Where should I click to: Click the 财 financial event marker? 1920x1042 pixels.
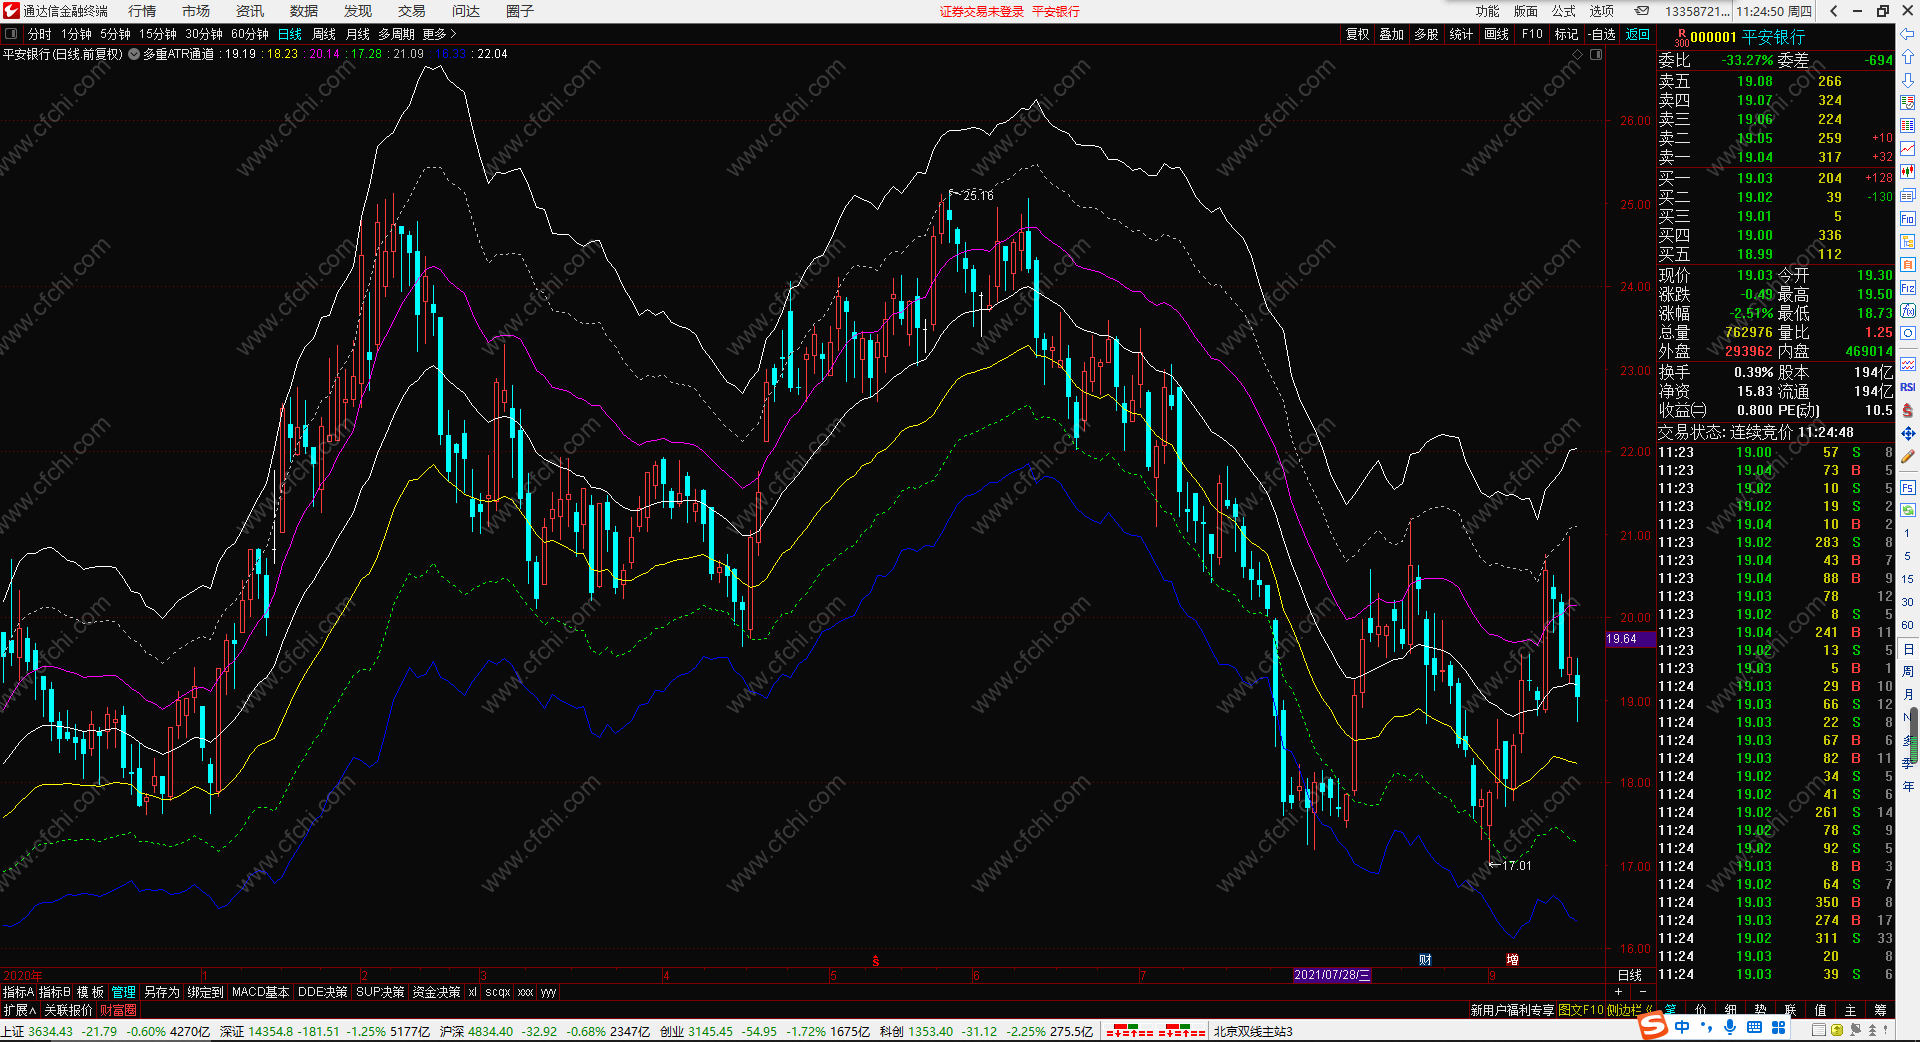1425,959
